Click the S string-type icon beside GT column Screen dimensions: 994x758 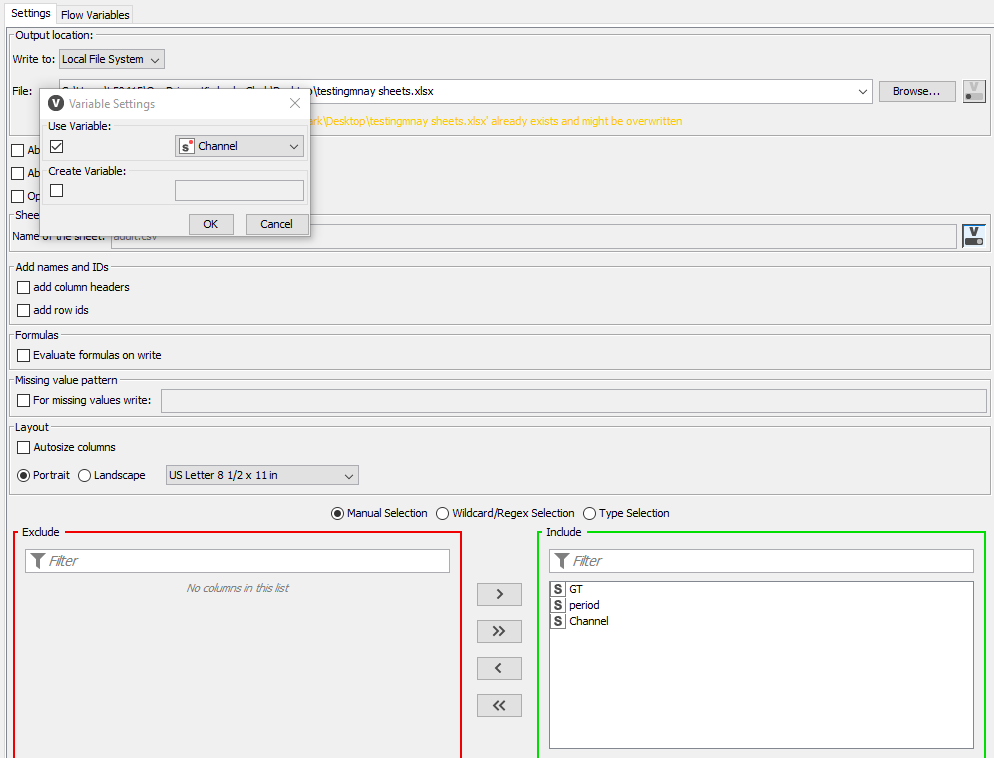(557, 589)
